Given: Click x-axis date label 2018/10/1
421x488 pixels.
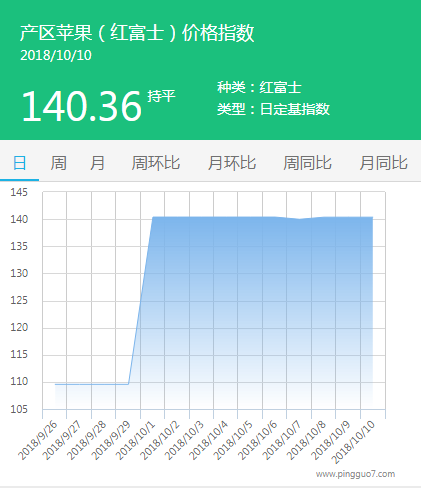Looking at the screenshot, I should [x=136, y=440].
